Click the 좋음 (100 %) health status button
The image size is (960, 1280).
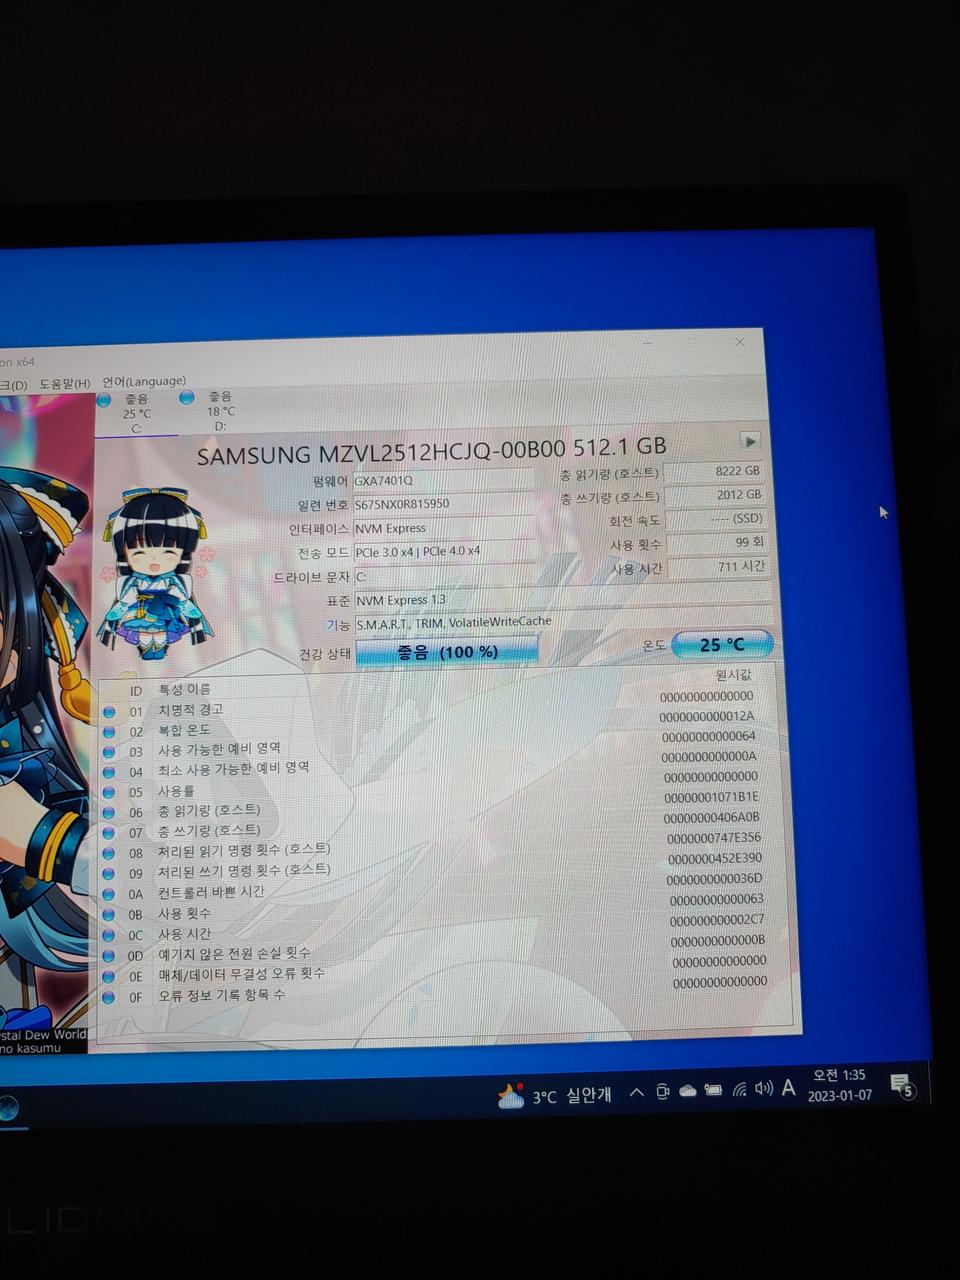click(446, 652)
